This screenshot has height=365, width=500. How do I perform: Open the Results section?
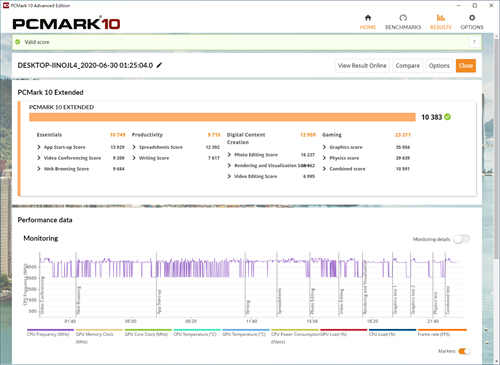pyautogui.click(x=441, y=22)
